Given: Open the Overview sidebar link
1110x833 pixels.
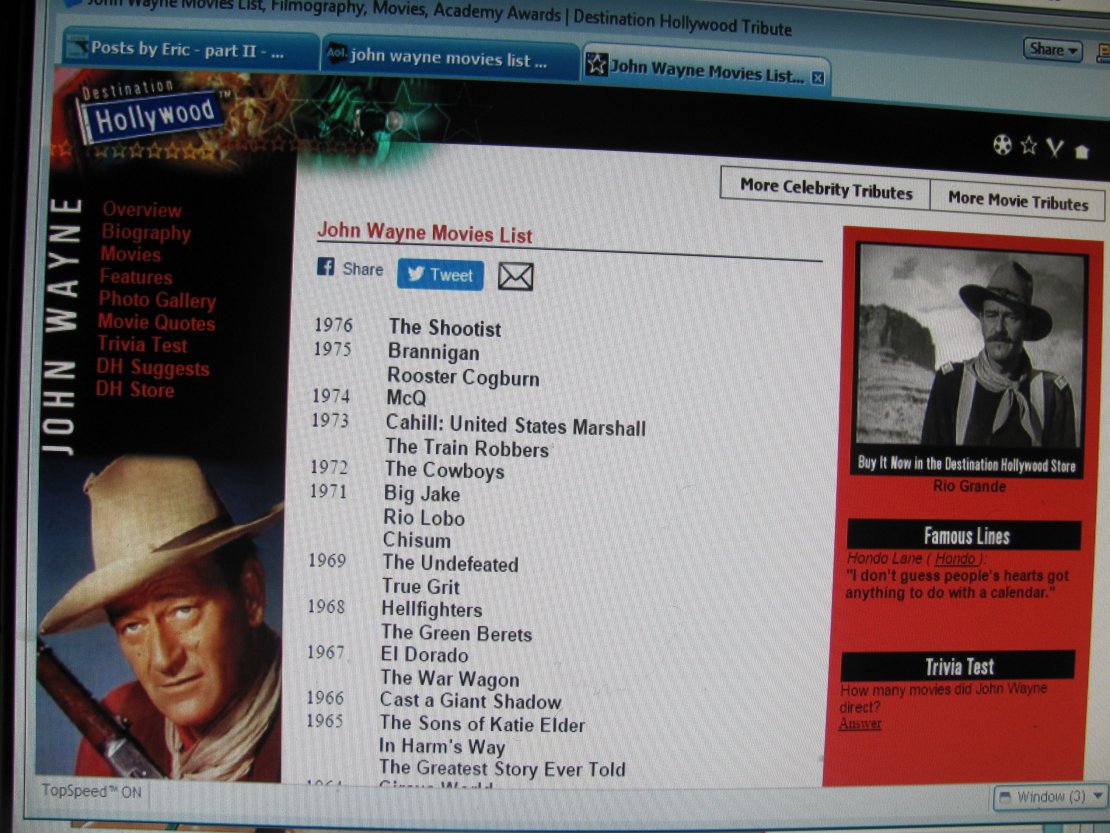Looking at the screenshot, I should coord(142,209).
